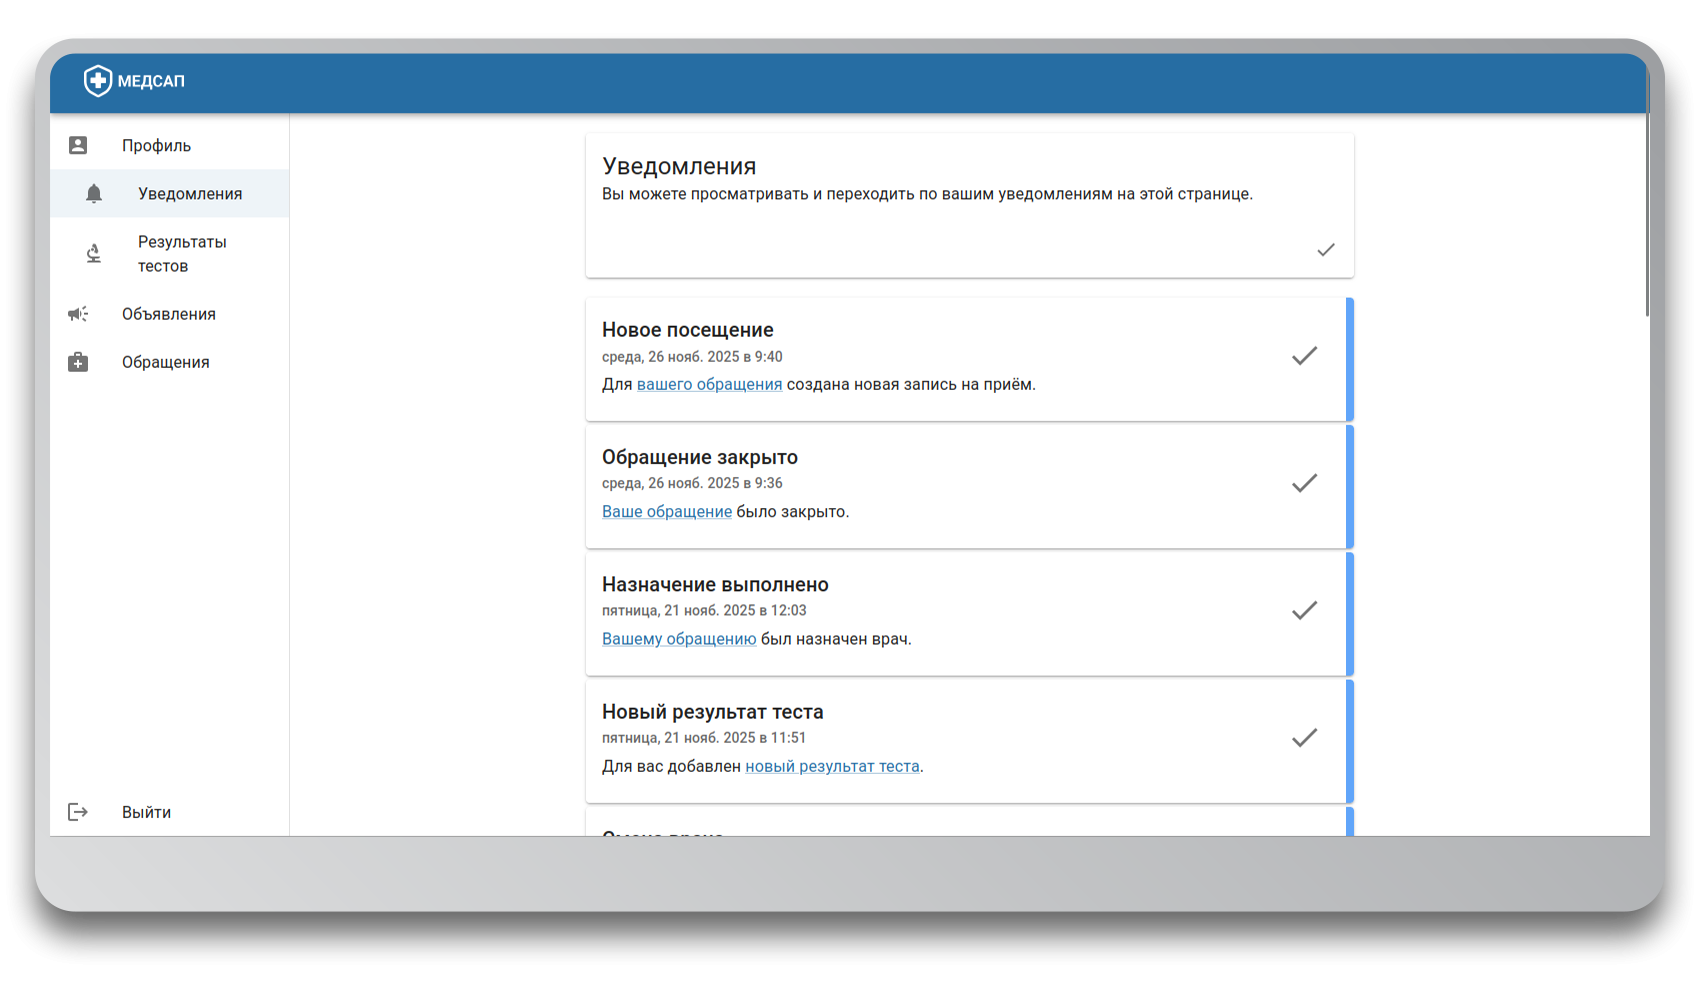Mark 'Новое посещение' notification as read
This screenshot has height=1000, width=1700.
[x=1304, y=356]
